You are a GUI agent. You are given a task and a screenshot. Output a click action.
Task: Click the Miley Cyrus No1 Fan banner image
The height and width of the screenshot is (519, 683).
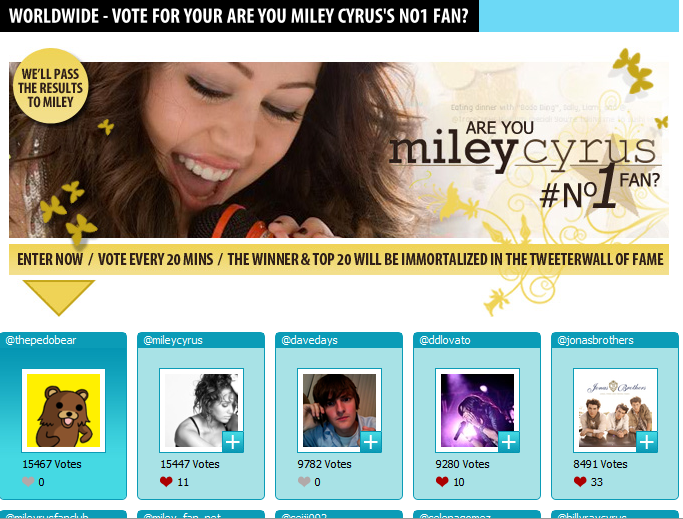point(339,149)
